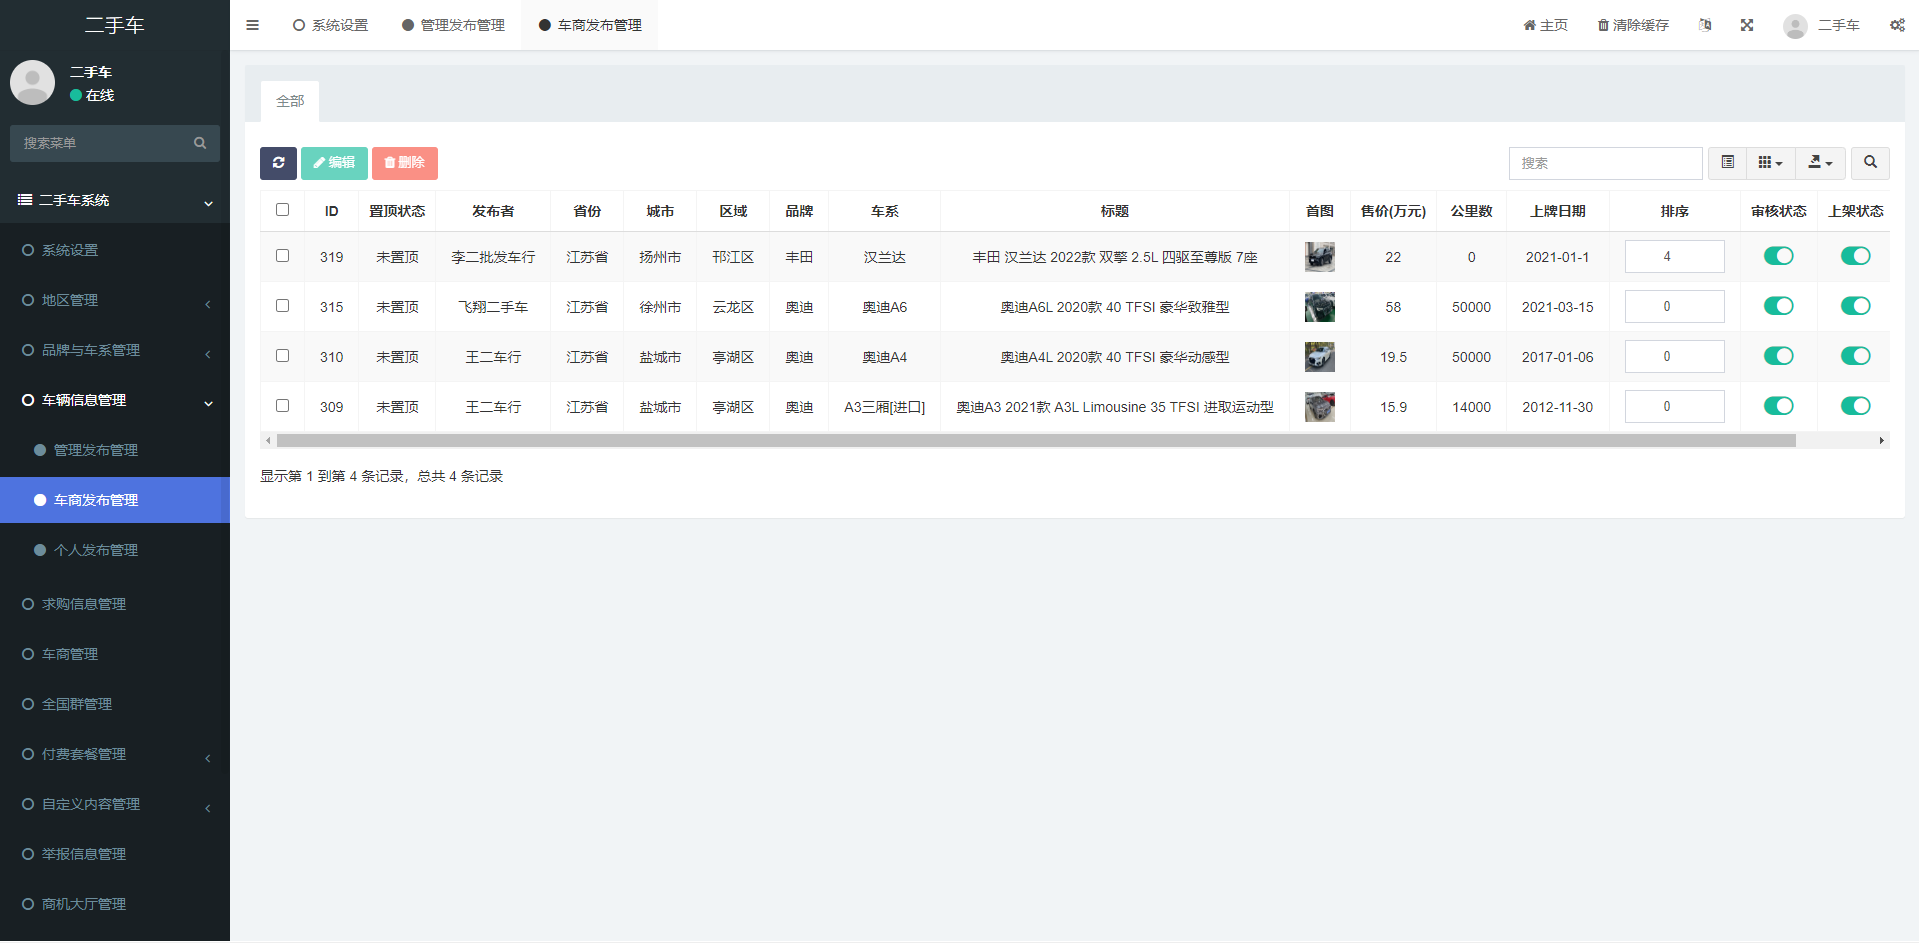Screen dimensions: 1919x944
Task: Click the refresh table button
Action: [278, 163]
